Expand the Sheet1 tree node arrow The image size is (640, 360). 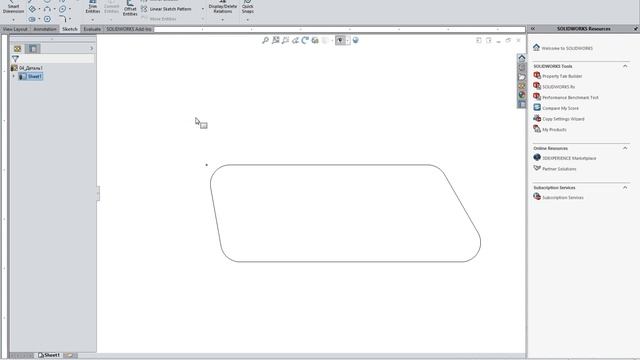(x=13, y=76)
